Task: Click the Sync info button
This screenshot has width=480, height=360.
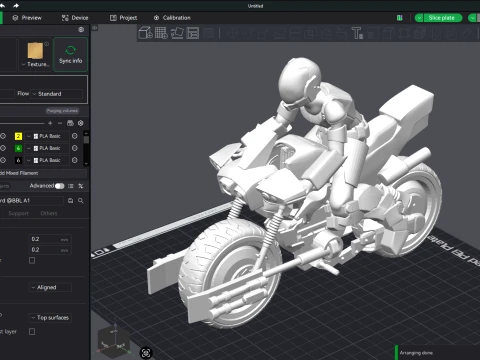Action: pos(70,55)
